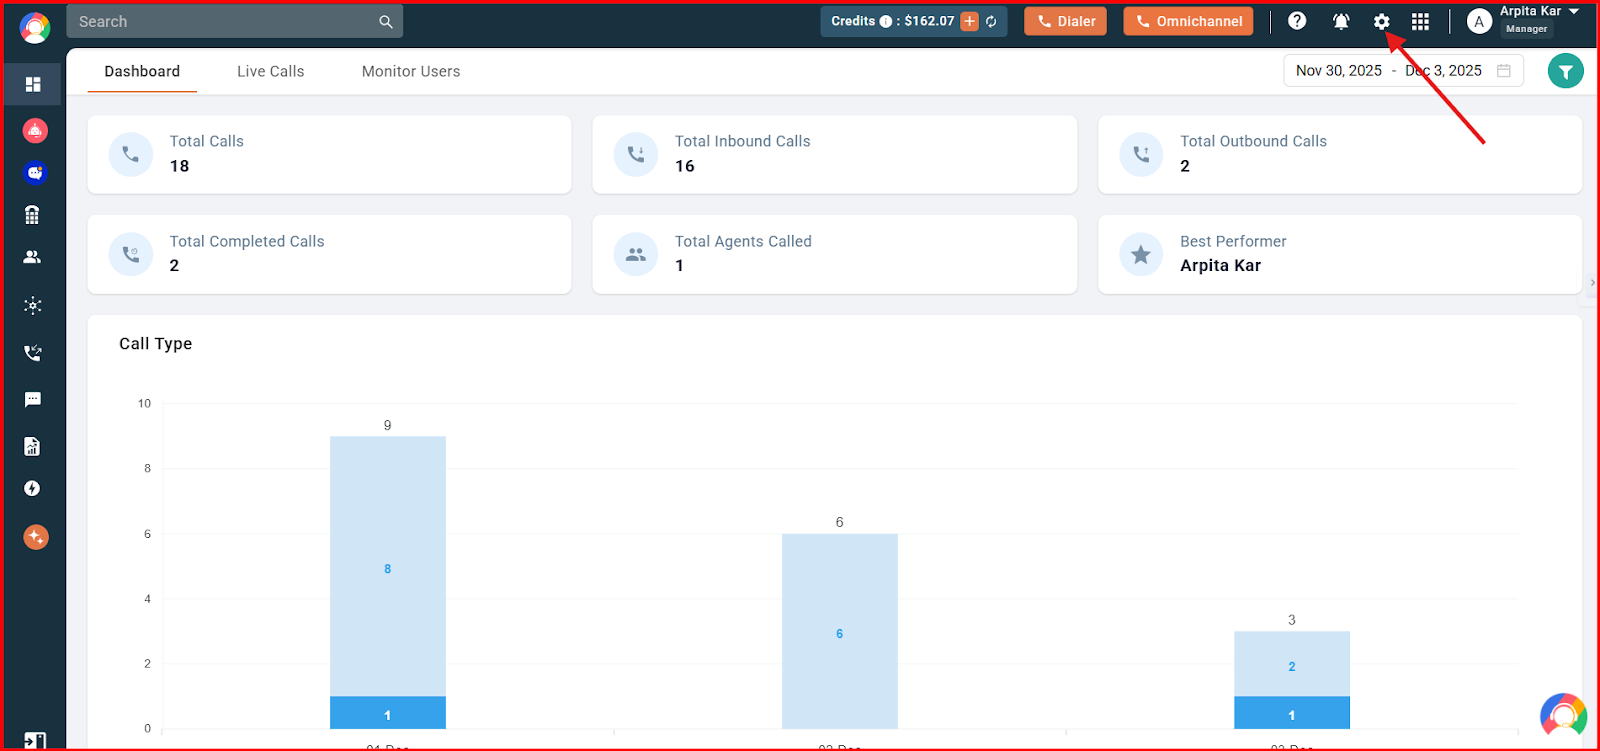Click the green filter funnel button
Image resolution: width=1600 pixels, height=751 pixels.
click(1565, 71)
